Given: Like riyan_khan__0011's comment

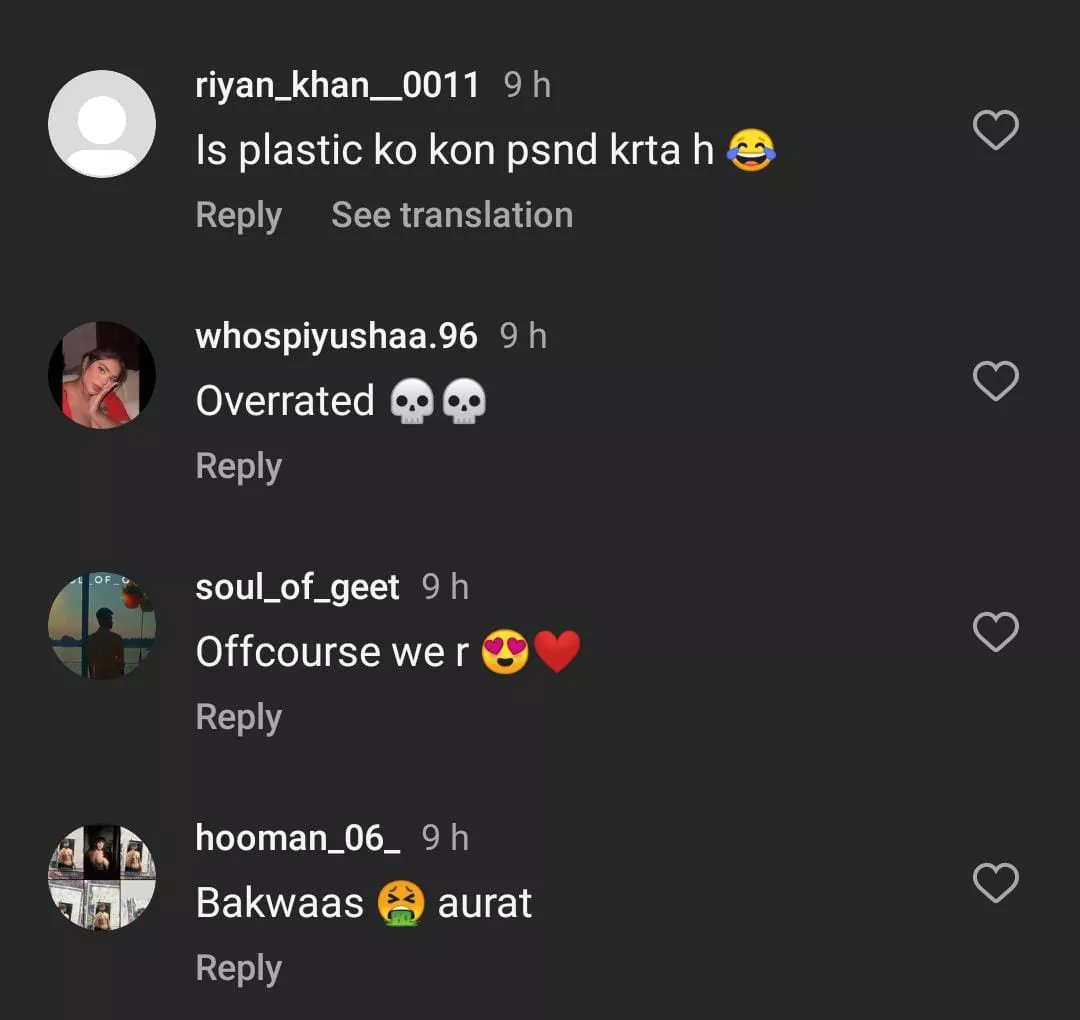Looking at the screenshot, I should point(995,131).
